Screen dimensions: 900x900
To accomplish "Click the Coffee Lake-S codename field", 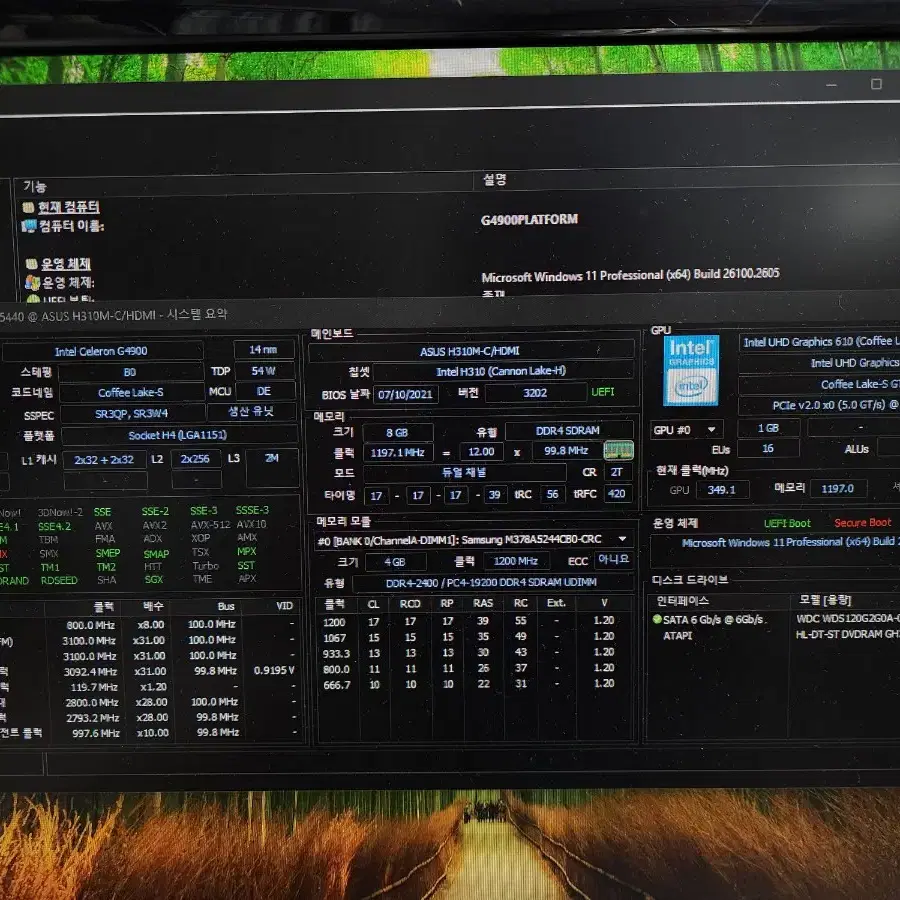I will tap(131, 393).
